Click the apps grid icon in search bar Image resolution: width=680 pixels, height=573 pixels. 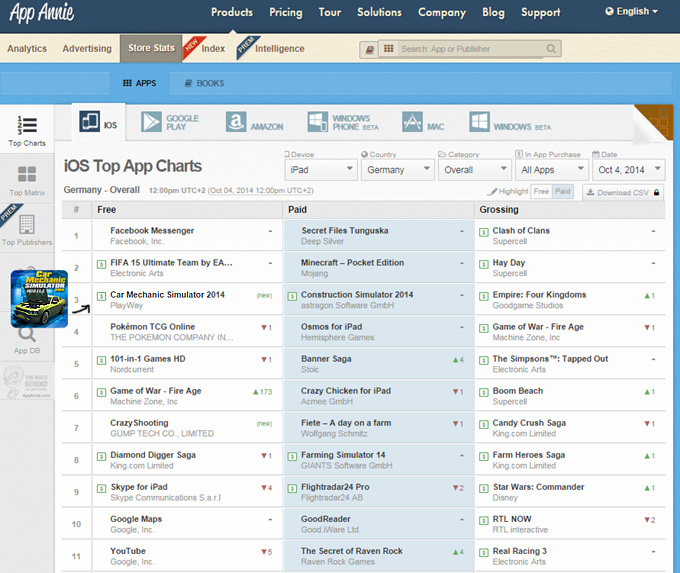(x=389, y=49)
